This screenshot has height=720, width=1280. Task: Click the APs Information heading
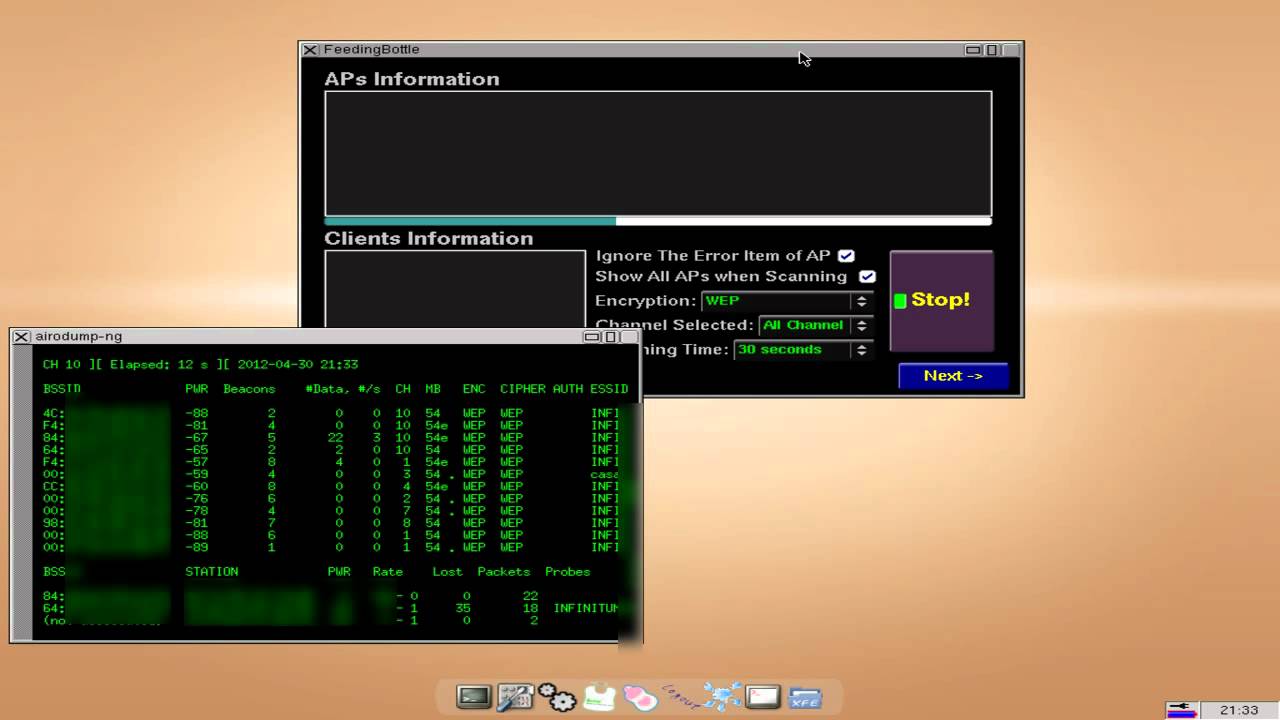coord(412,79)
